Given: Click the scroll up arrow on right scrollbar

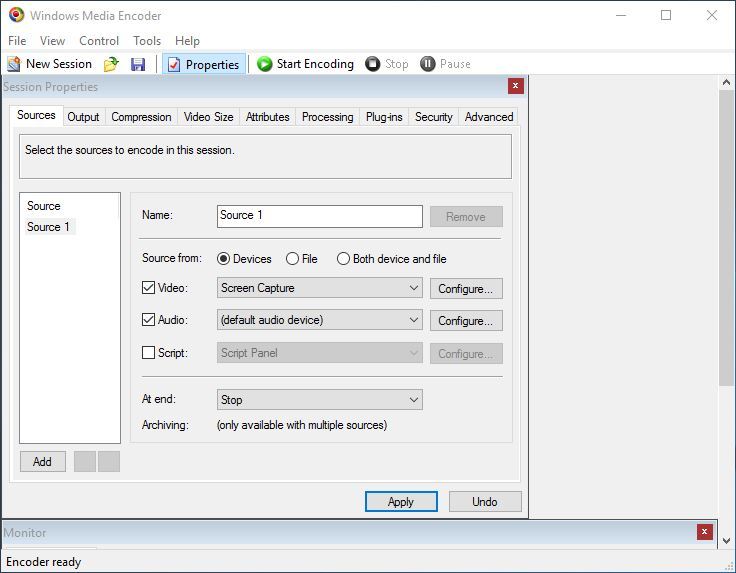Looking at the screenshot, I should click(x=727, y=83).
